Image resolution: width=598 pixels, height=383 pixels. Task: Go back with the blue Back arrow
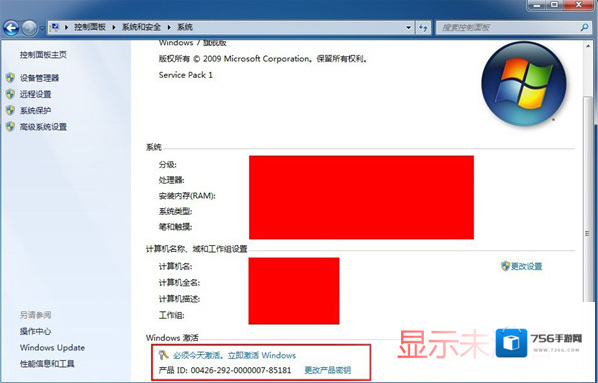click(x=11, y=27)
